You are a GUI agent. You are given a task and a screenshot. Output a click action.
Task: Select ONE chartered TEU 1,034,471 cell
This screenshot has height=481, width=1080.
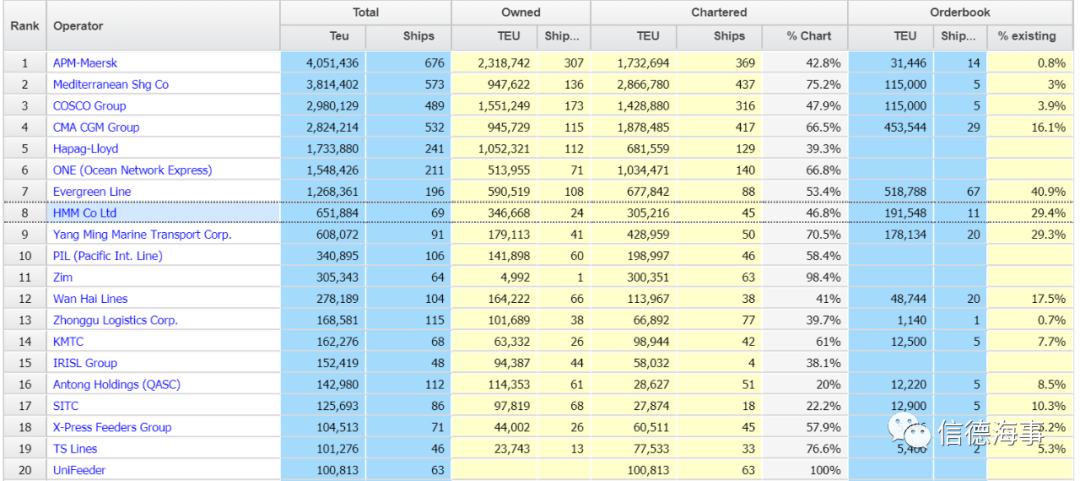634,170
